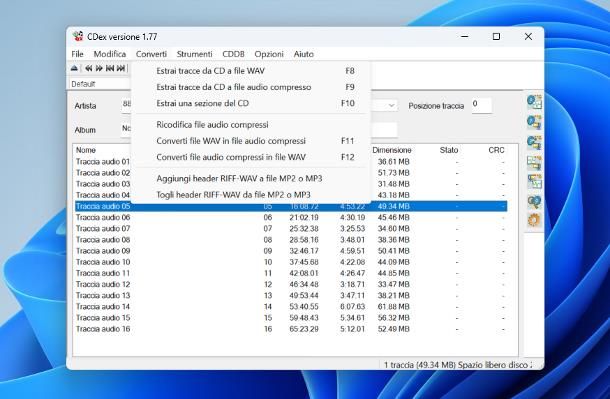Select Traccia audio 03

click(103, 184)
